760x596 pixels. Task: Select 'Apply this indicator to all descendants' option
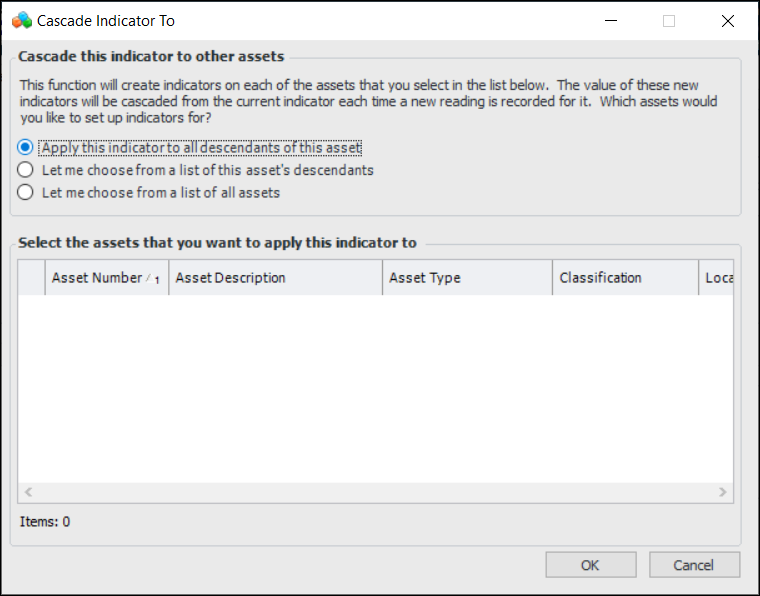pyautogui.click(x=26, y=148)
